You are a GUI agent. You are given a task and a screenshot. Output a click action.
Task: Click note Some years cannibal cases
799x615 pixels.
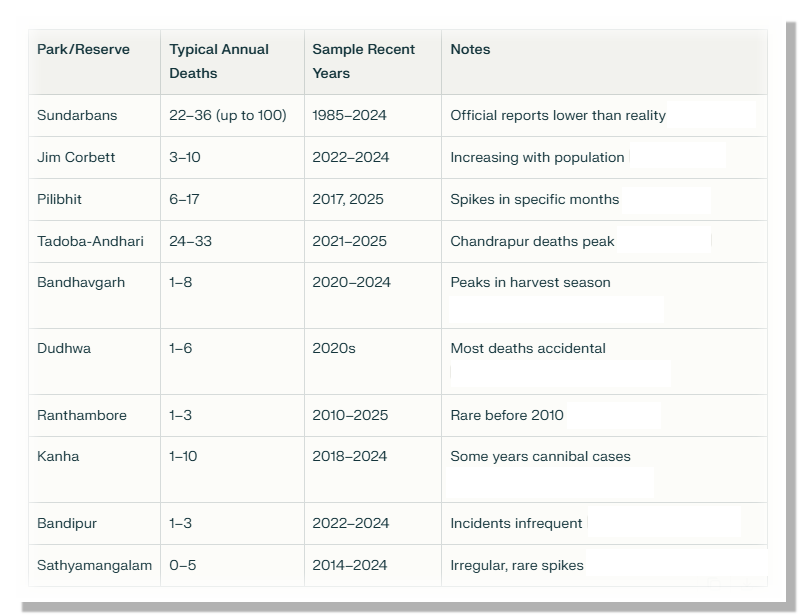coord(540,457)
